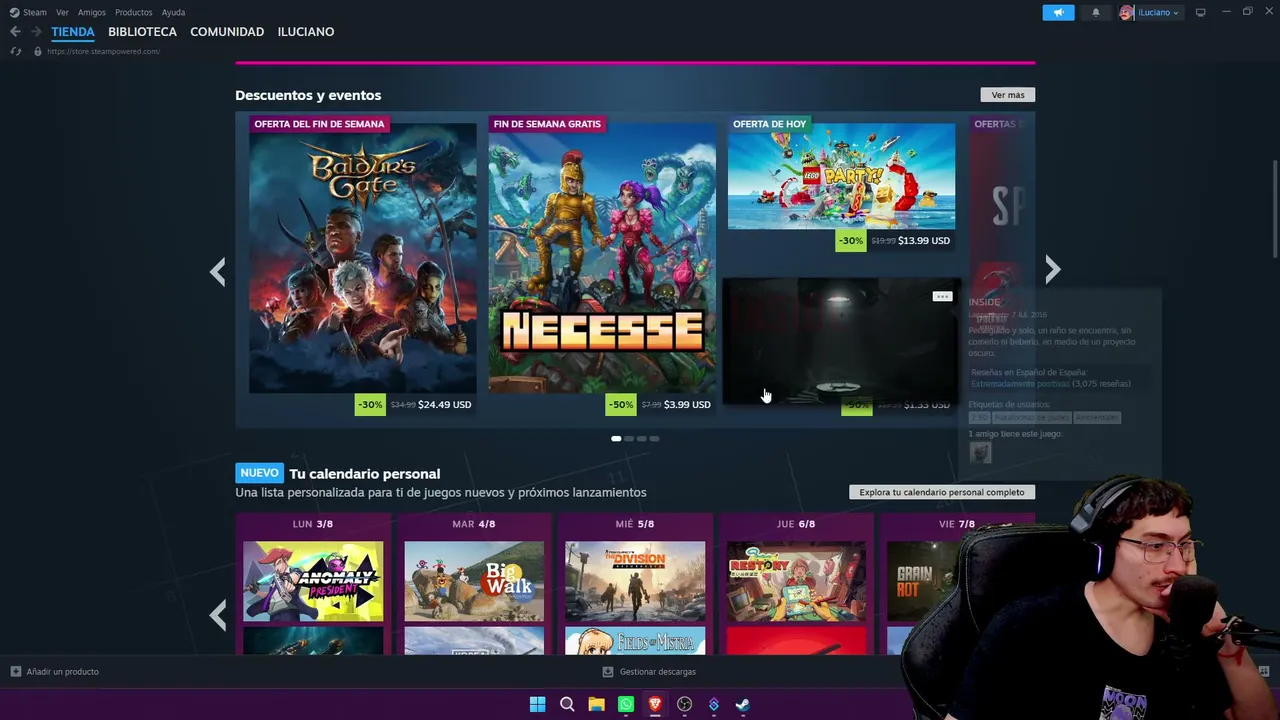Click the padlock icon beside the URL

point(38,51)
